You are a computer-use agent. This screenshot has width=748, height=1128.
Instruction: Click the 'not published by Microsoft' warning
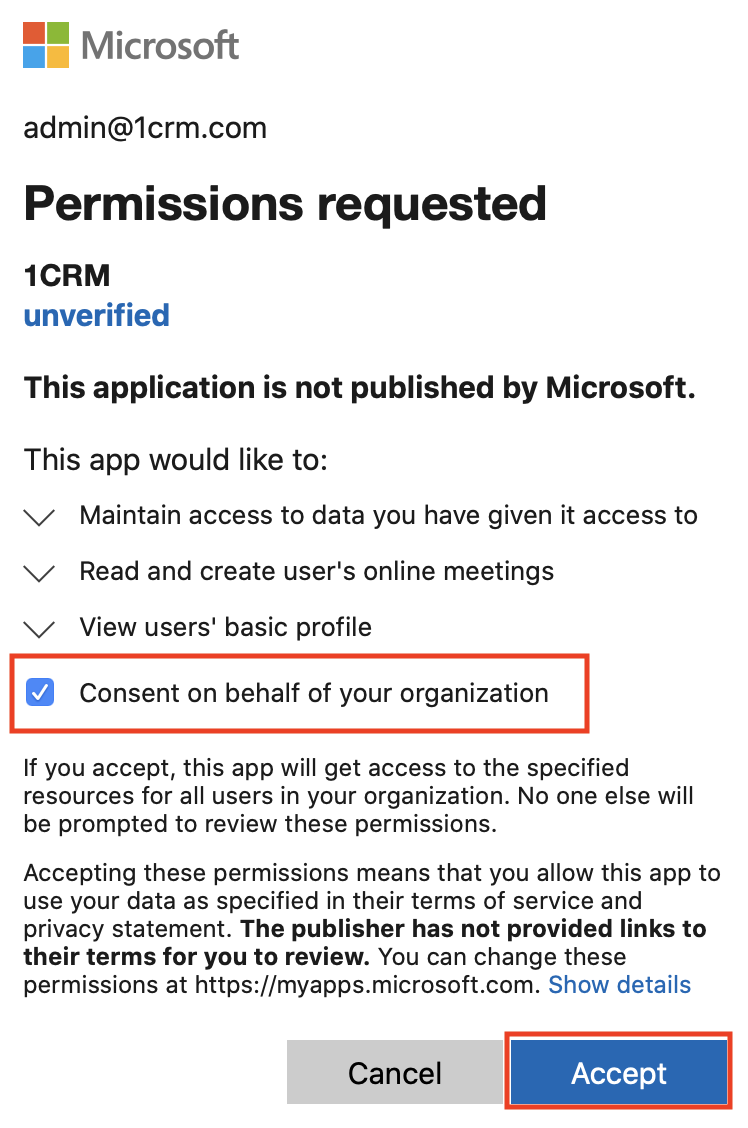(360, 388)
